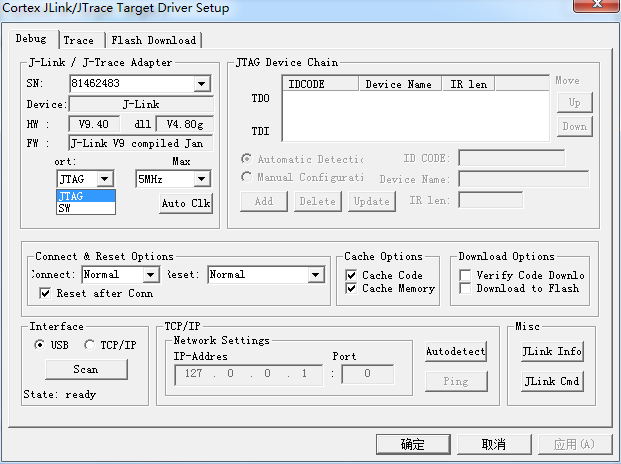Screen dimensions: 621x464
Task: Confirm with the 确定 button
Action: tap(413, 444)
